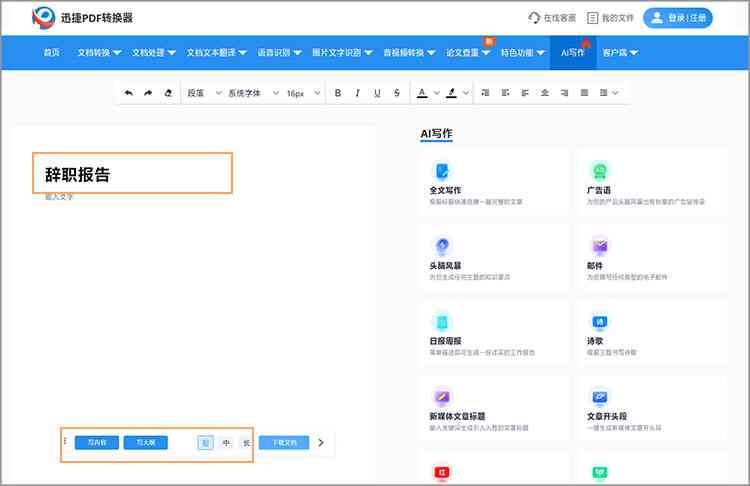Open 在线客服 headset support
This screenshot has height=486, width=750.
tap(552, 18)
